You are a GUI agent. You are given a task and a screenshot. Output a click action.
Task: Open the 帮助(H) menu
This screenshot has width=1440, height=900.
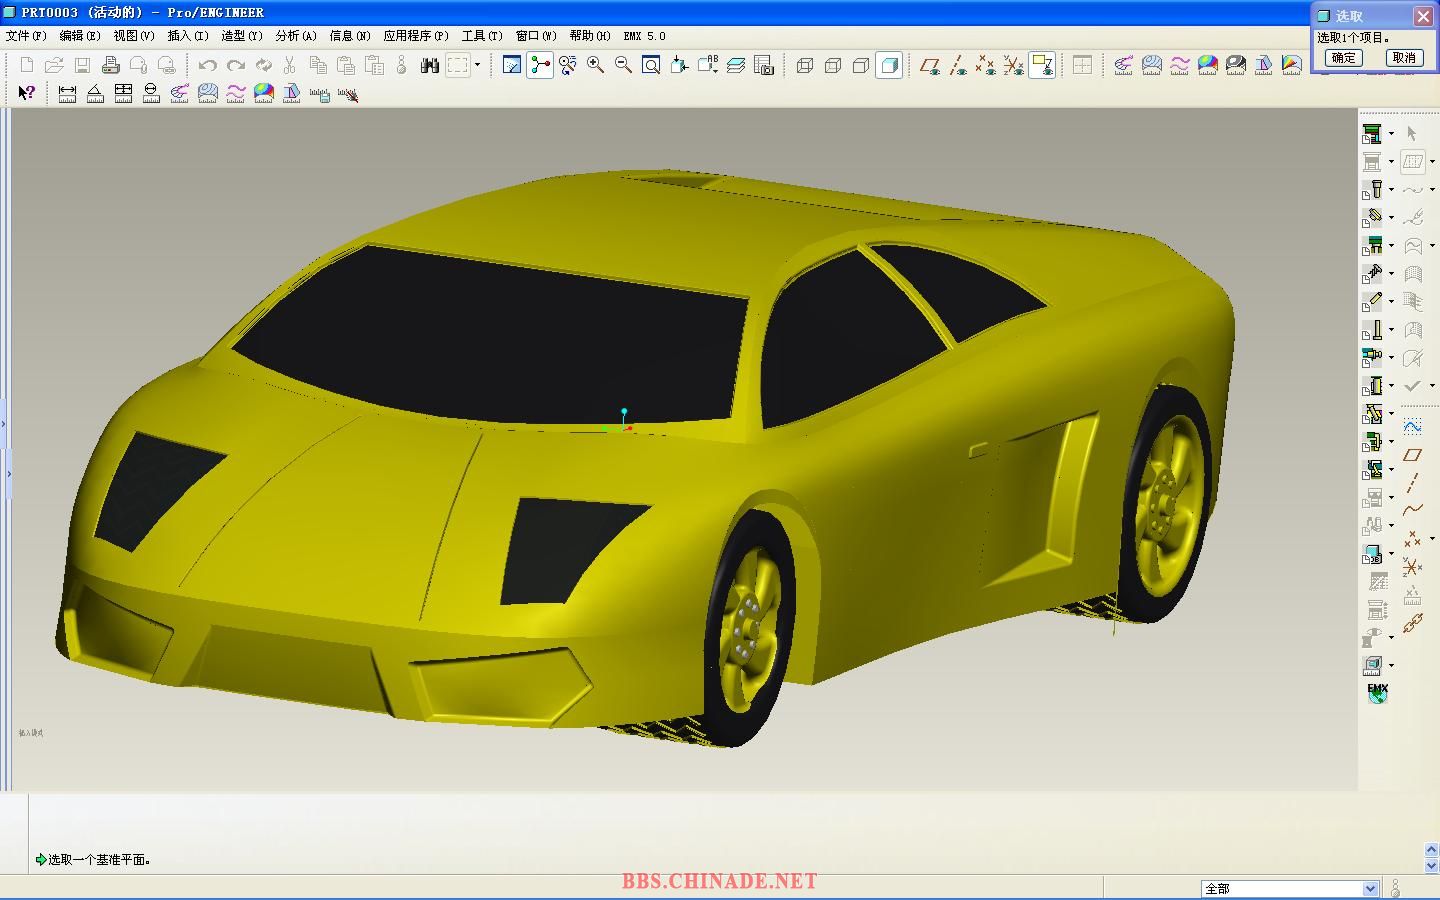pyautogui.click(x=590, y=36)
